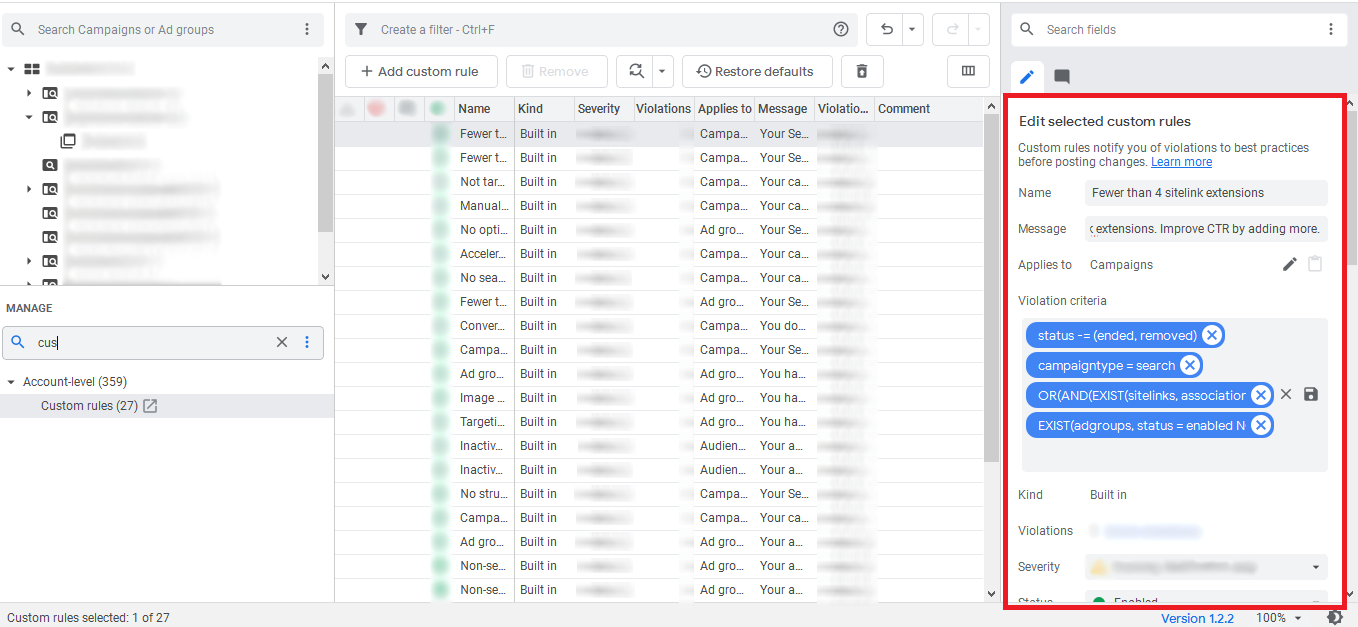Viewport: 1358px width, 627px height.
Task: Open the Learn more link
Action: tap(1181, 162)
